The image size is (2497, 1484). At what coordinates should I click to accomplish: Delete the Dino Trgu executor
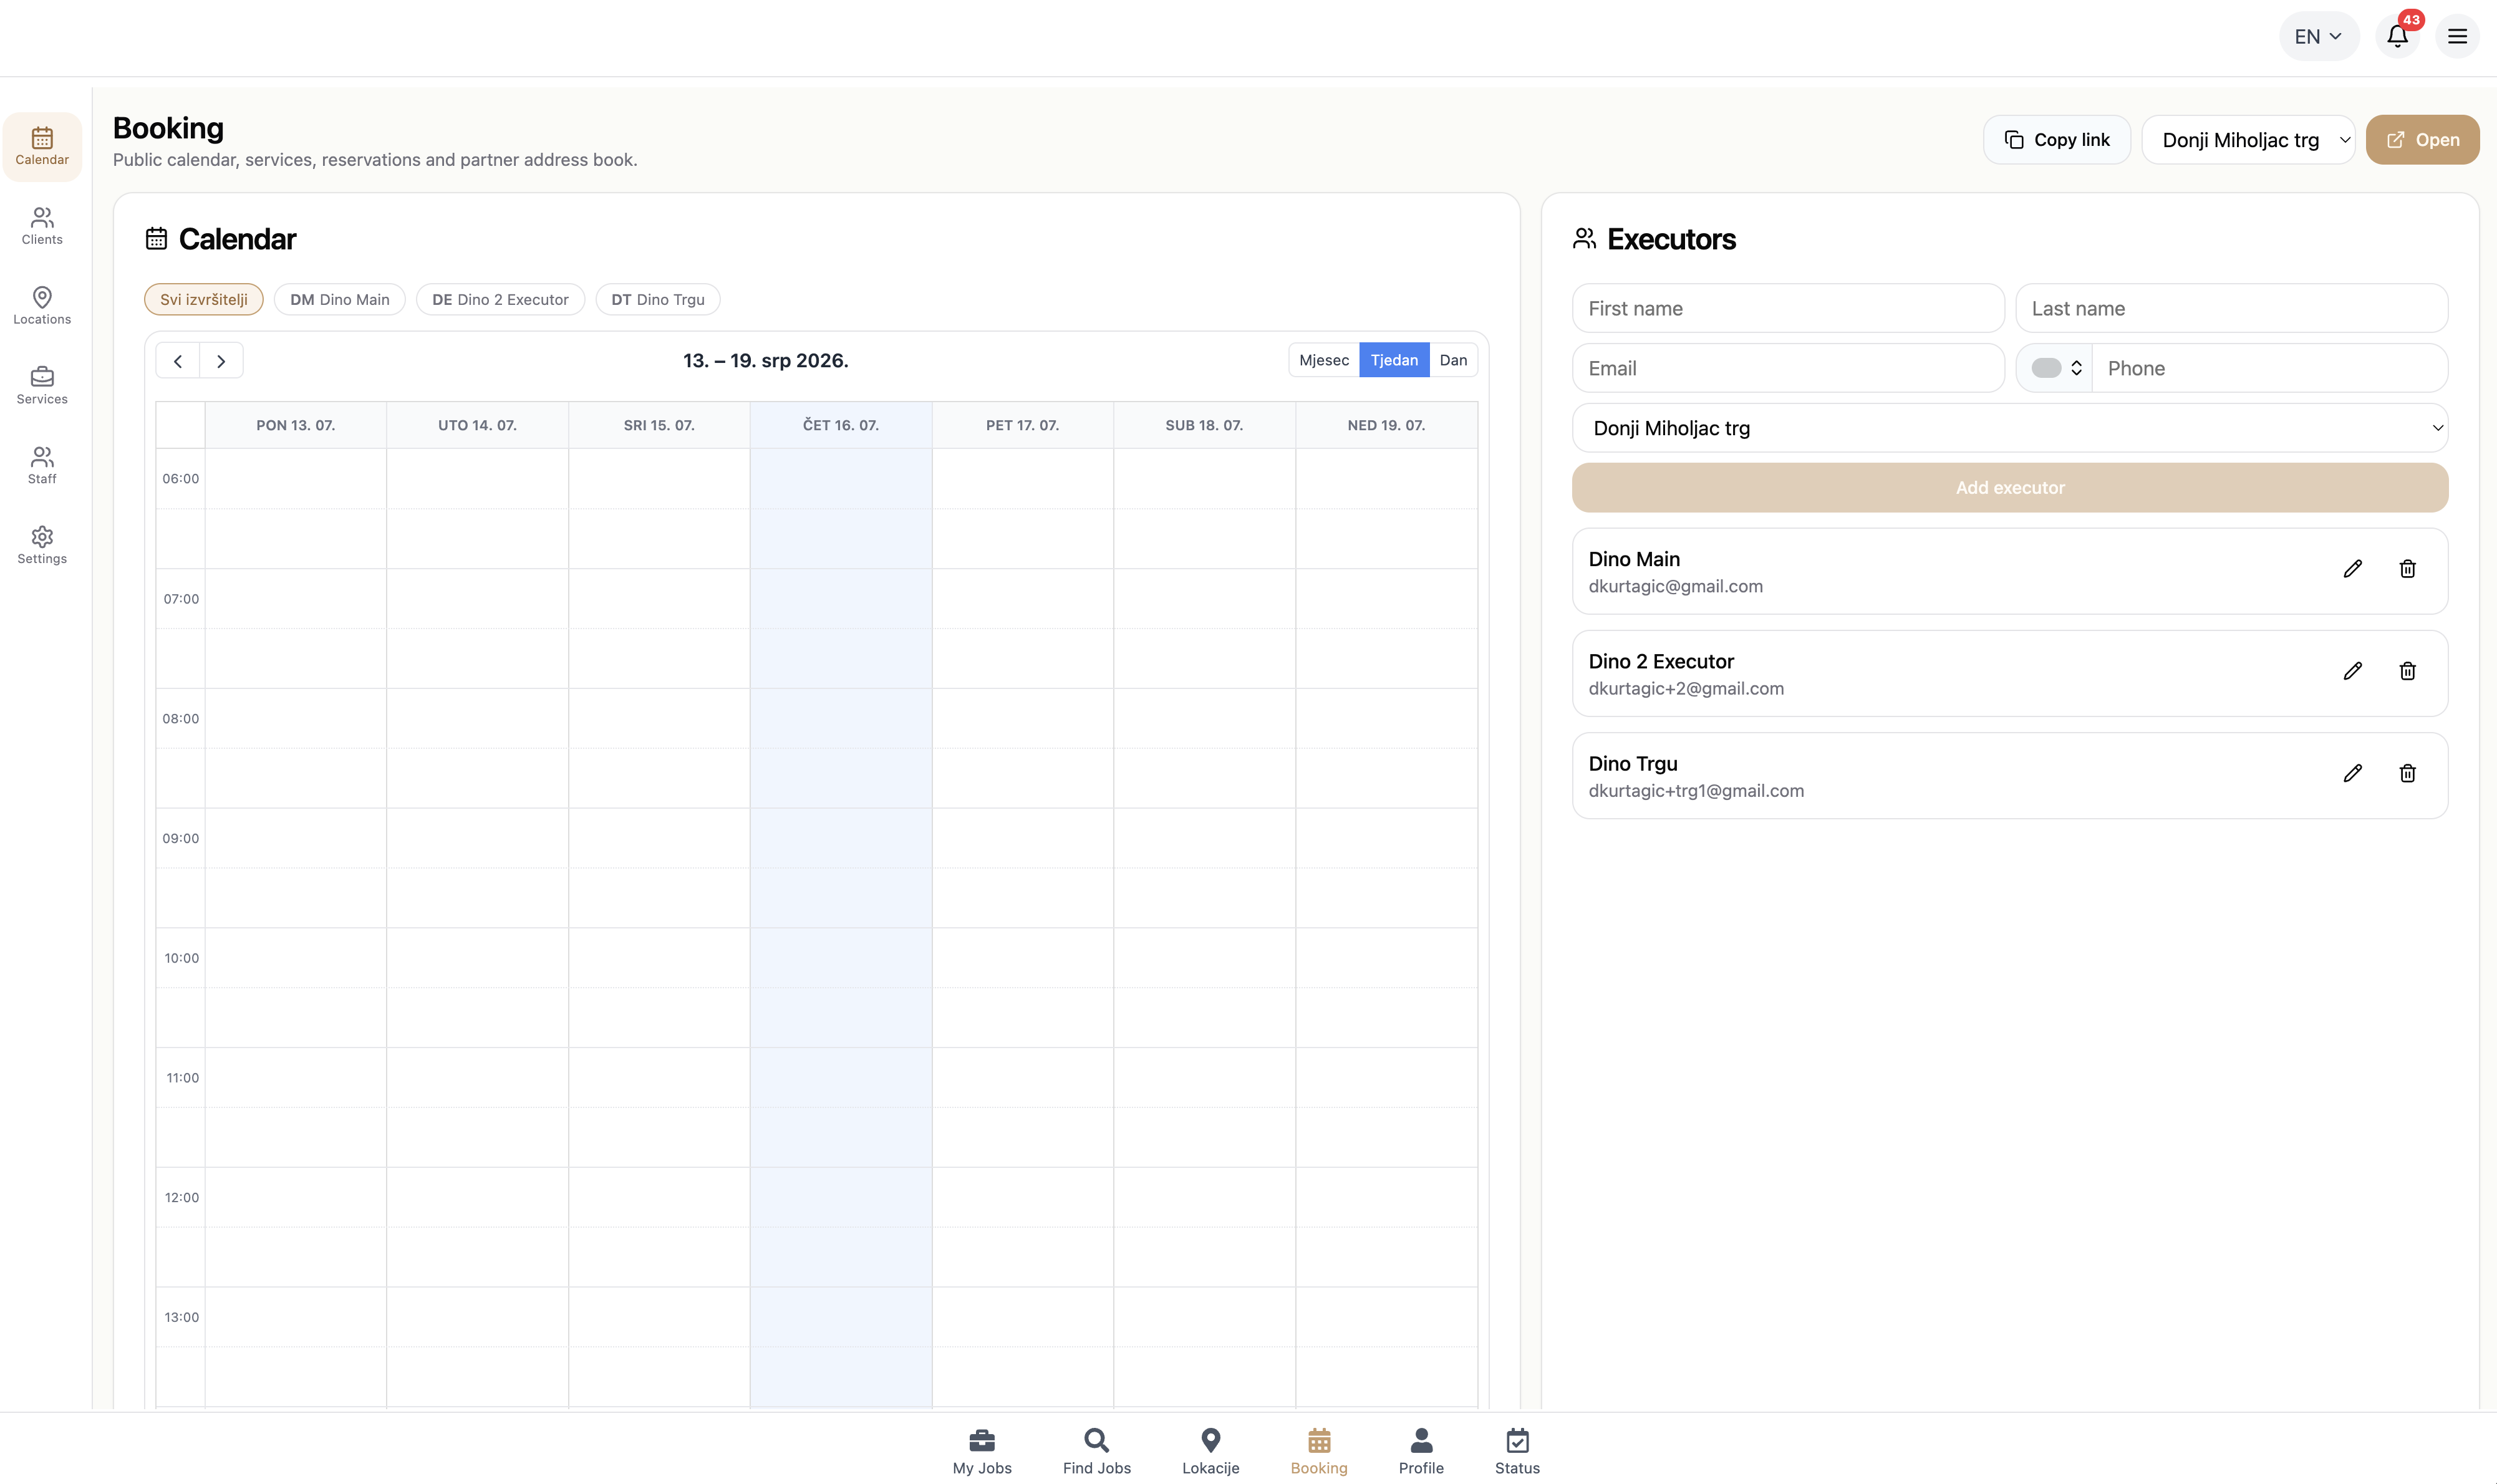2407,773
